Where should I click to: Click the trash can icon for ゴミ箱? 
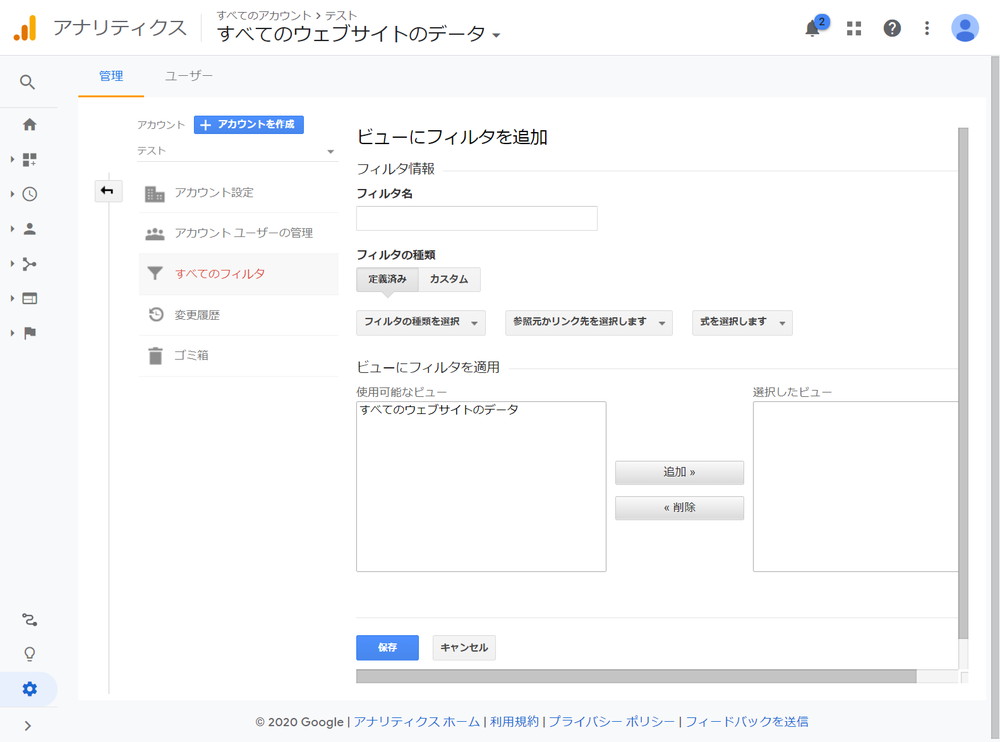click(x=155, y=355)
